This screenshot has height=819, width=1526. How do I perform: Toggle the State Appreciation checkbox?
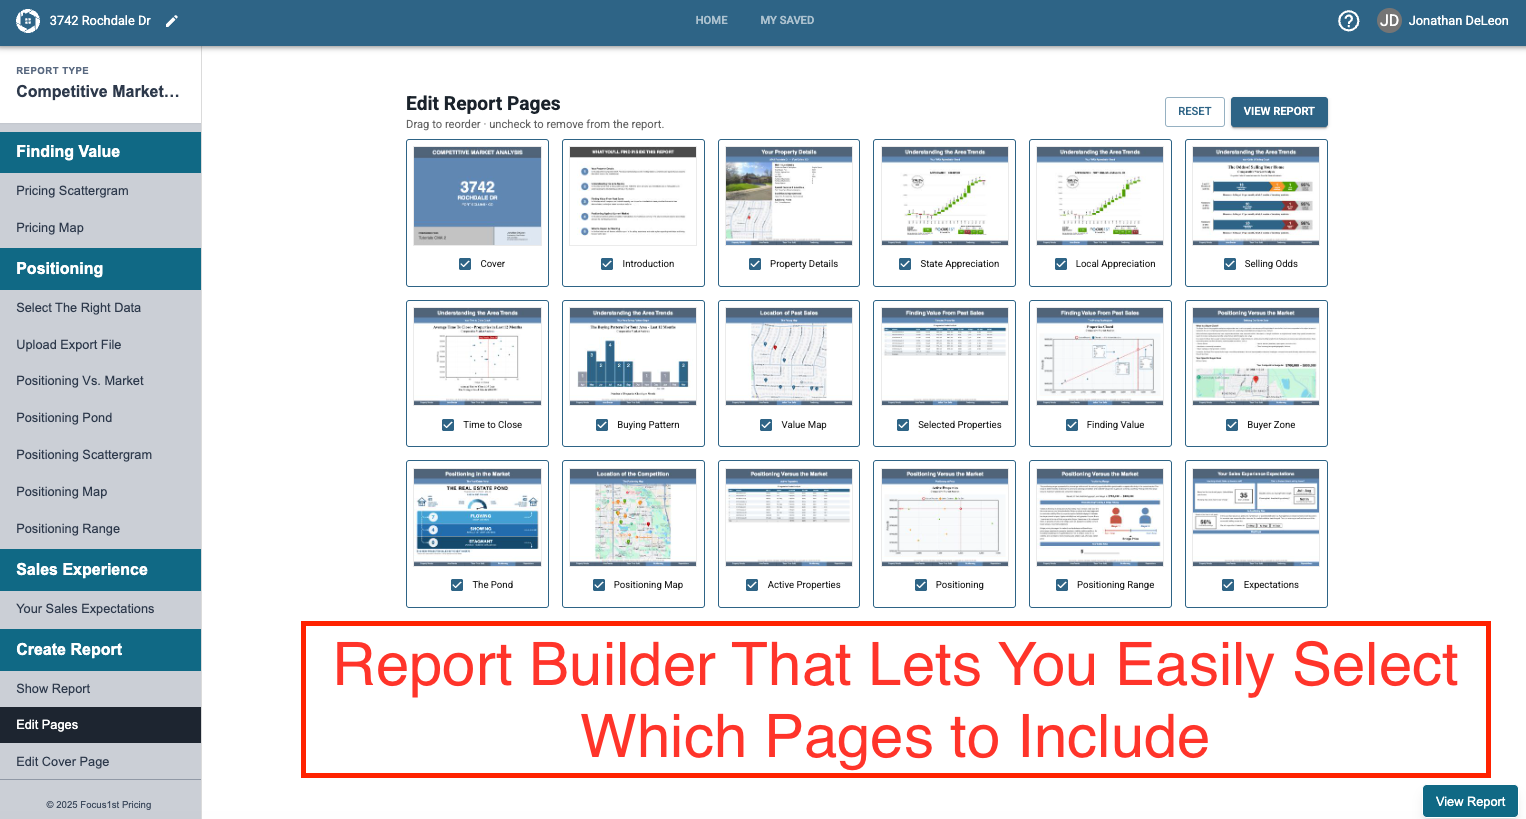coord(905,264)
